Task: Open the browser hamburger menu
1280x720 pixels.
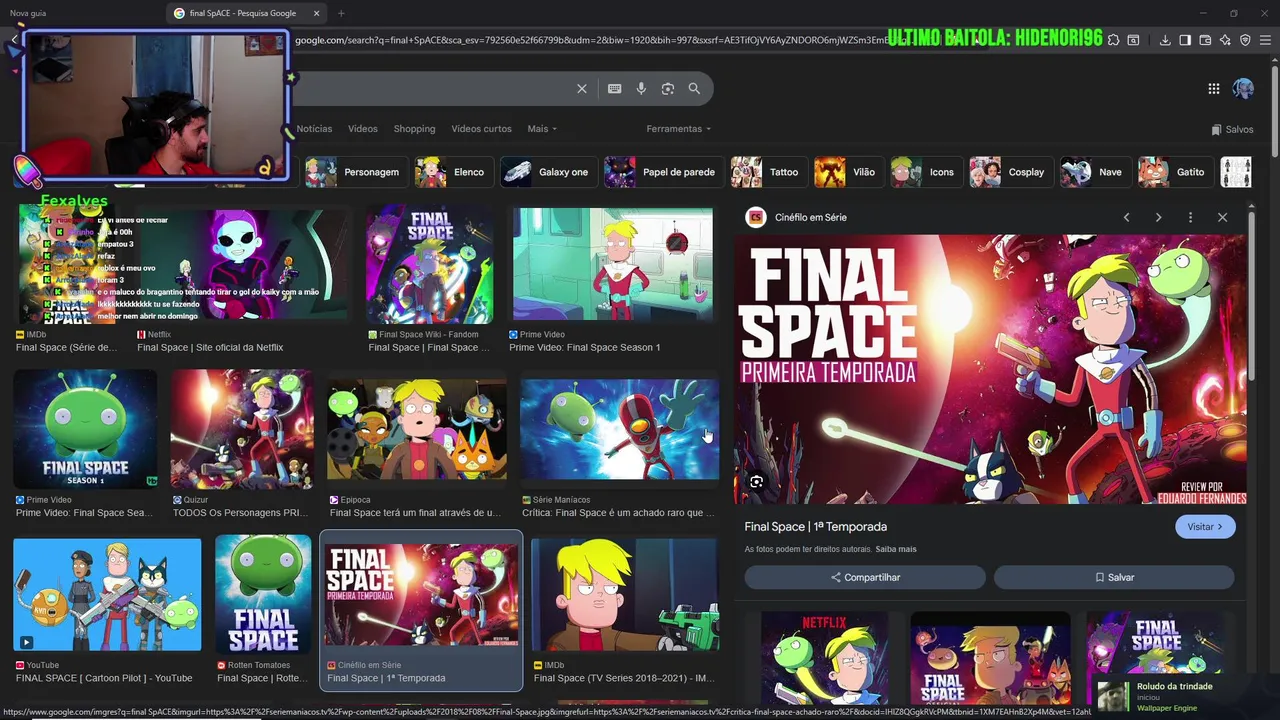Action: pos(1265,40)
